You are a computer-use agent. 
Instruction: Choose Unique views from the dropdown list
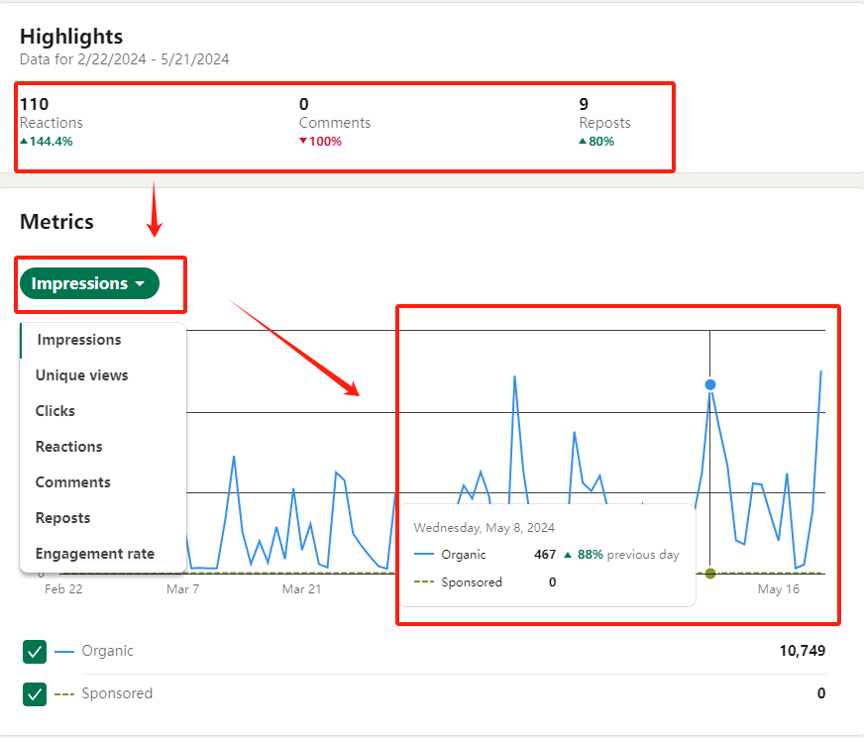point(103,375)
